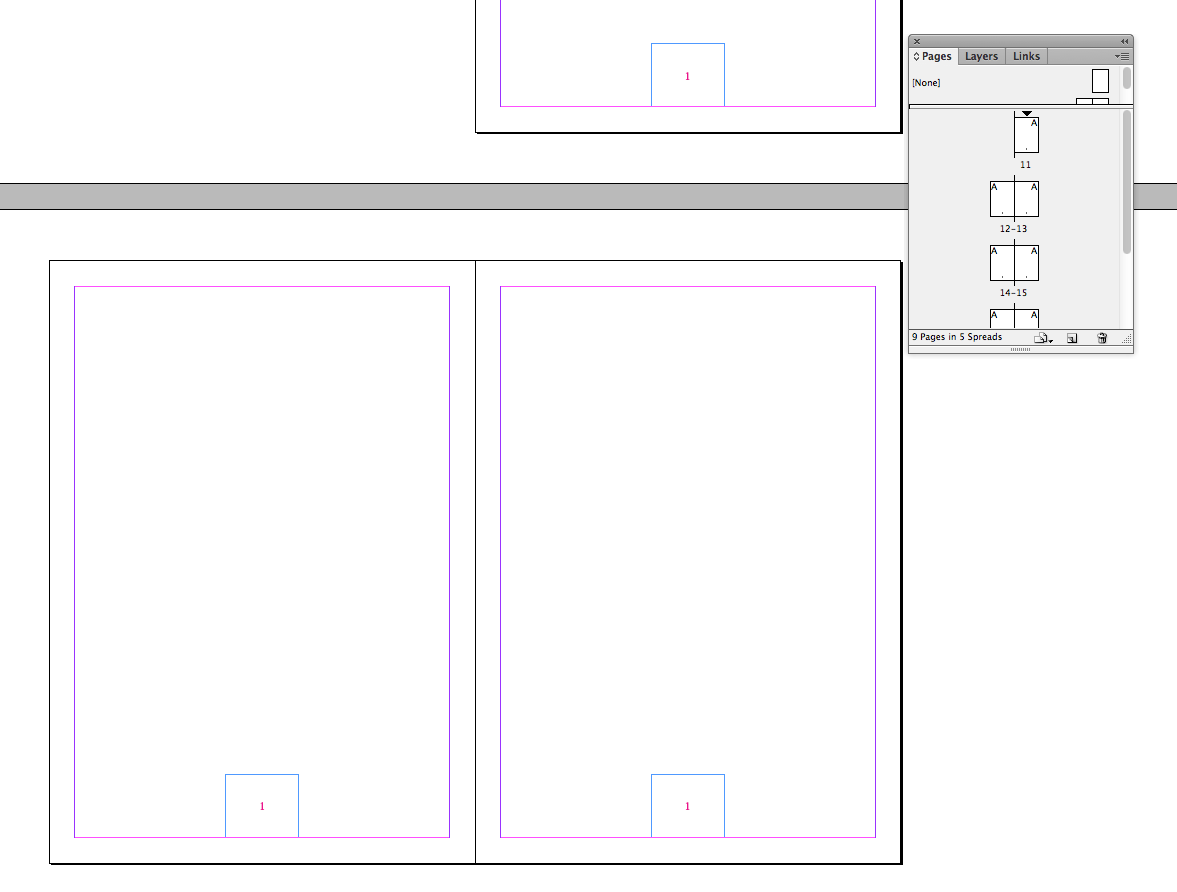The width and height of the screenshot is (1177, 892).
Task: Open the Edit page size button
Action: click(x=1043, y=339)
